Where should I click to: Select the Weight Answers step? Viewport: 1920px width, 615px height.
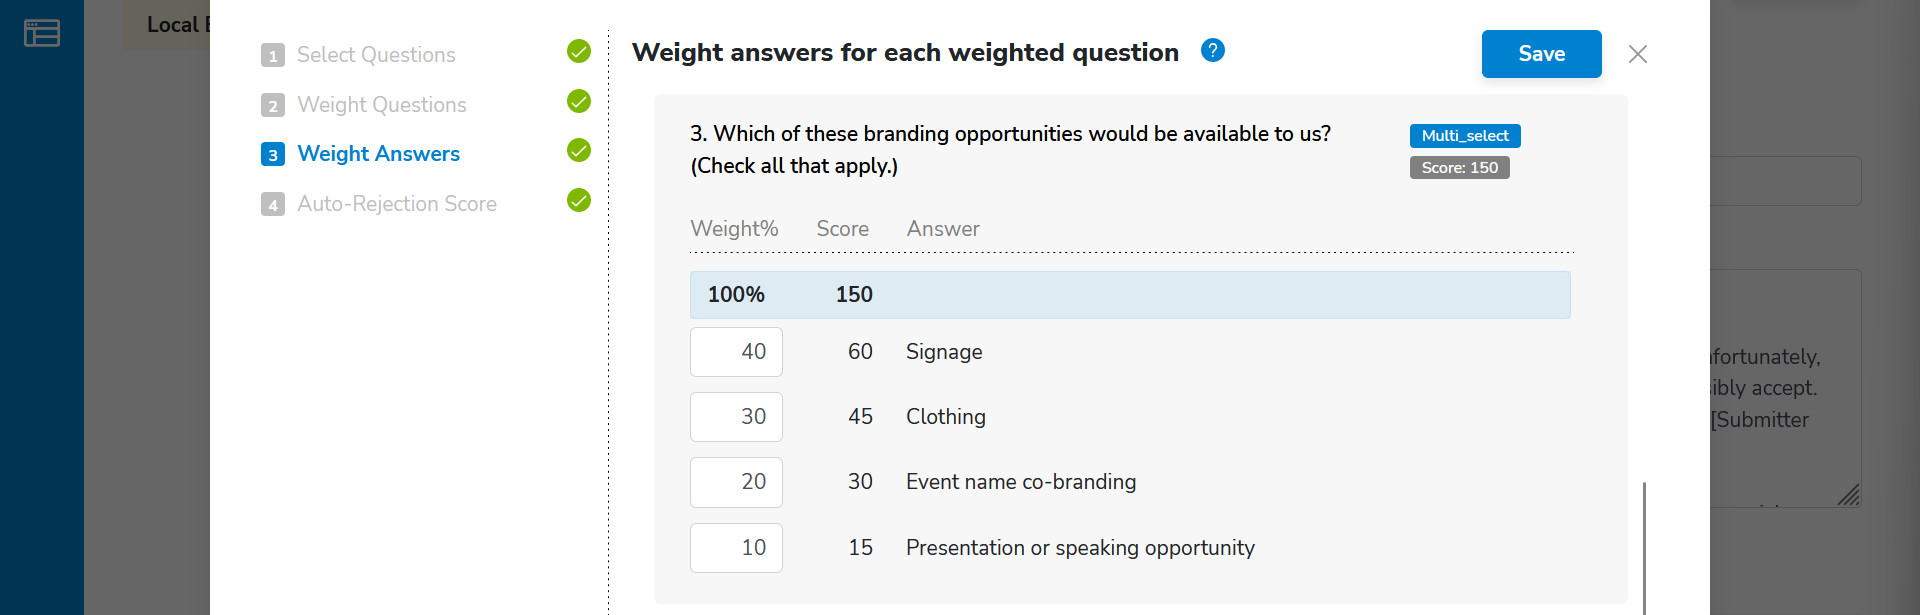(x=379, y=154)
